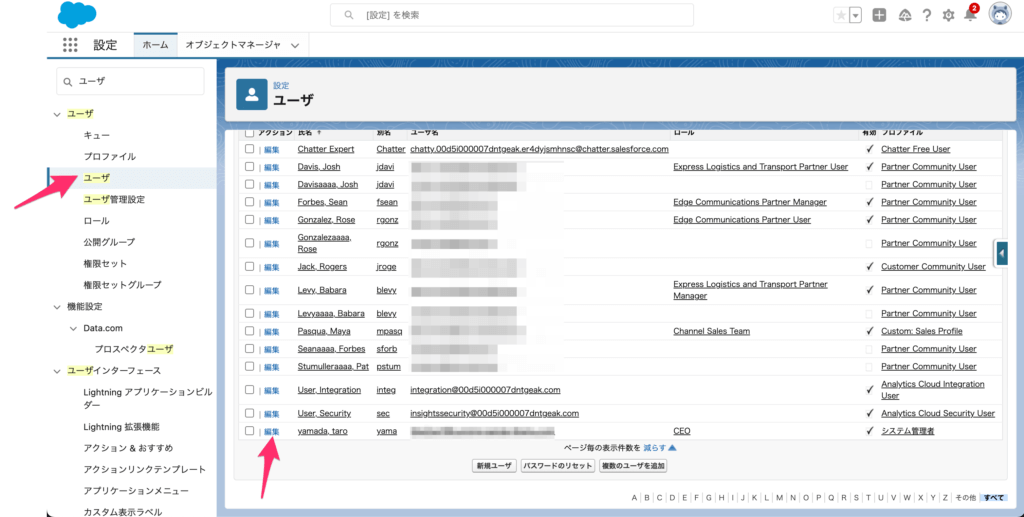Toggle the select-all checkbox in table header
Screen dimensions: 1024x517
tap(250, 132)
